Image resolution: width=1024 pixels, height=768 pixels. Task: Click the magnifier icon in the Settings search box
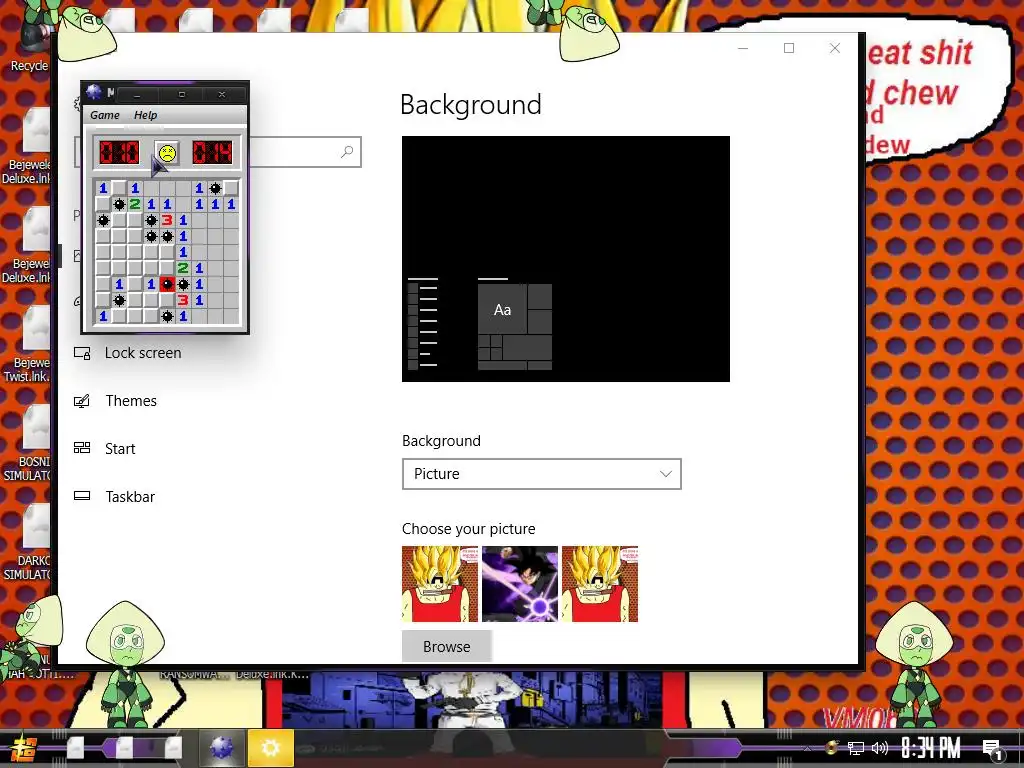click(347, 152)
